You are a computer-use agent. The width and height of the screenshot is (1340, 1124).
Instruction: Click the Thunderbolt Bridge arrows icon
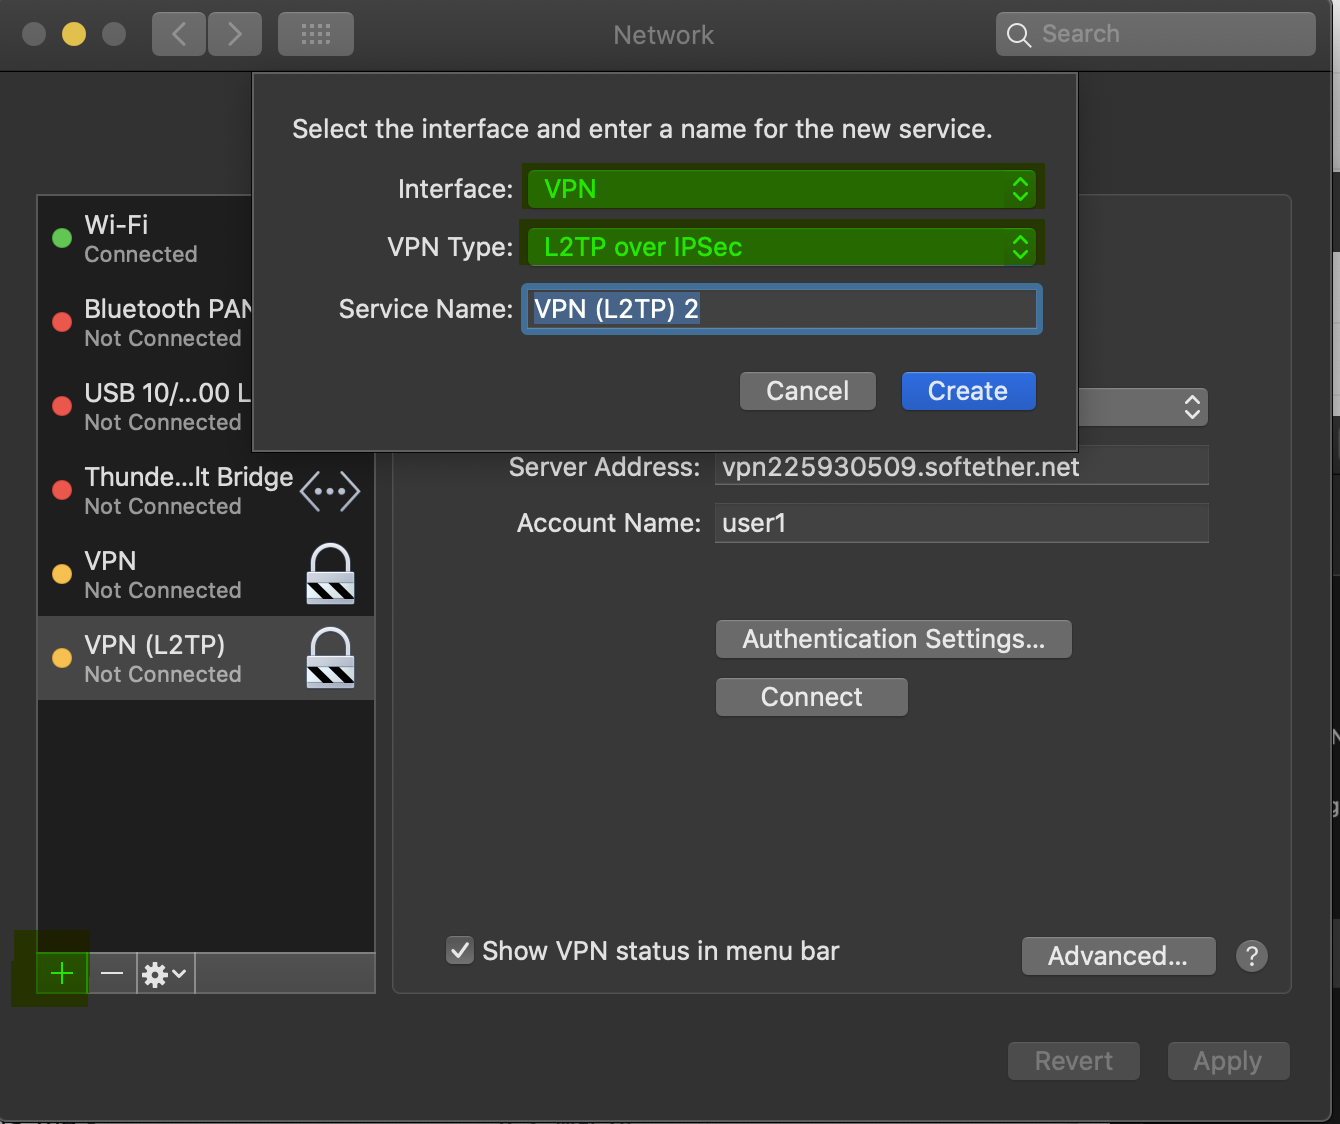tap(330, 491)
